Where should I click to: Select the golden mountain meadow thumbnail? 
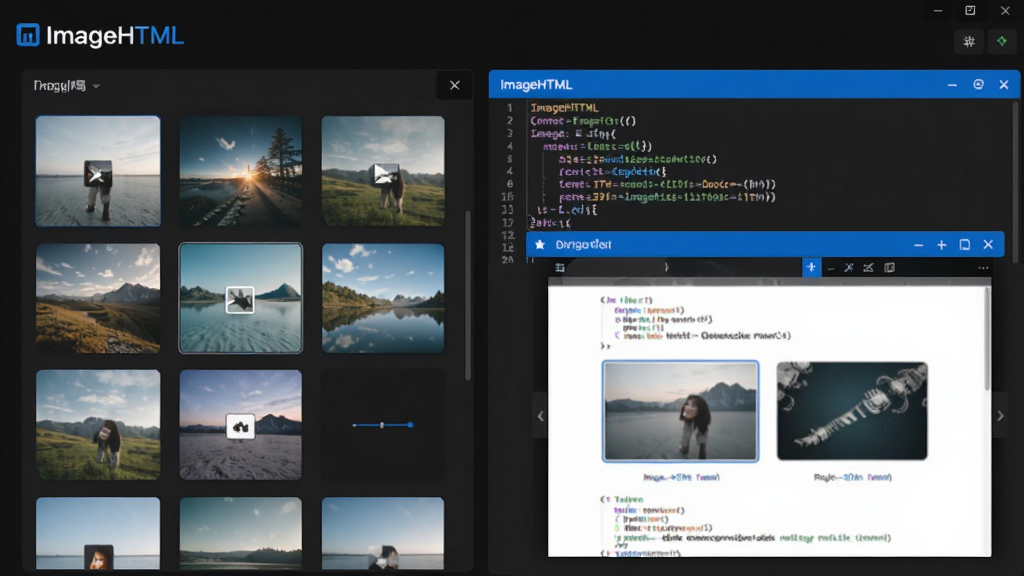(x=98, y=298)
